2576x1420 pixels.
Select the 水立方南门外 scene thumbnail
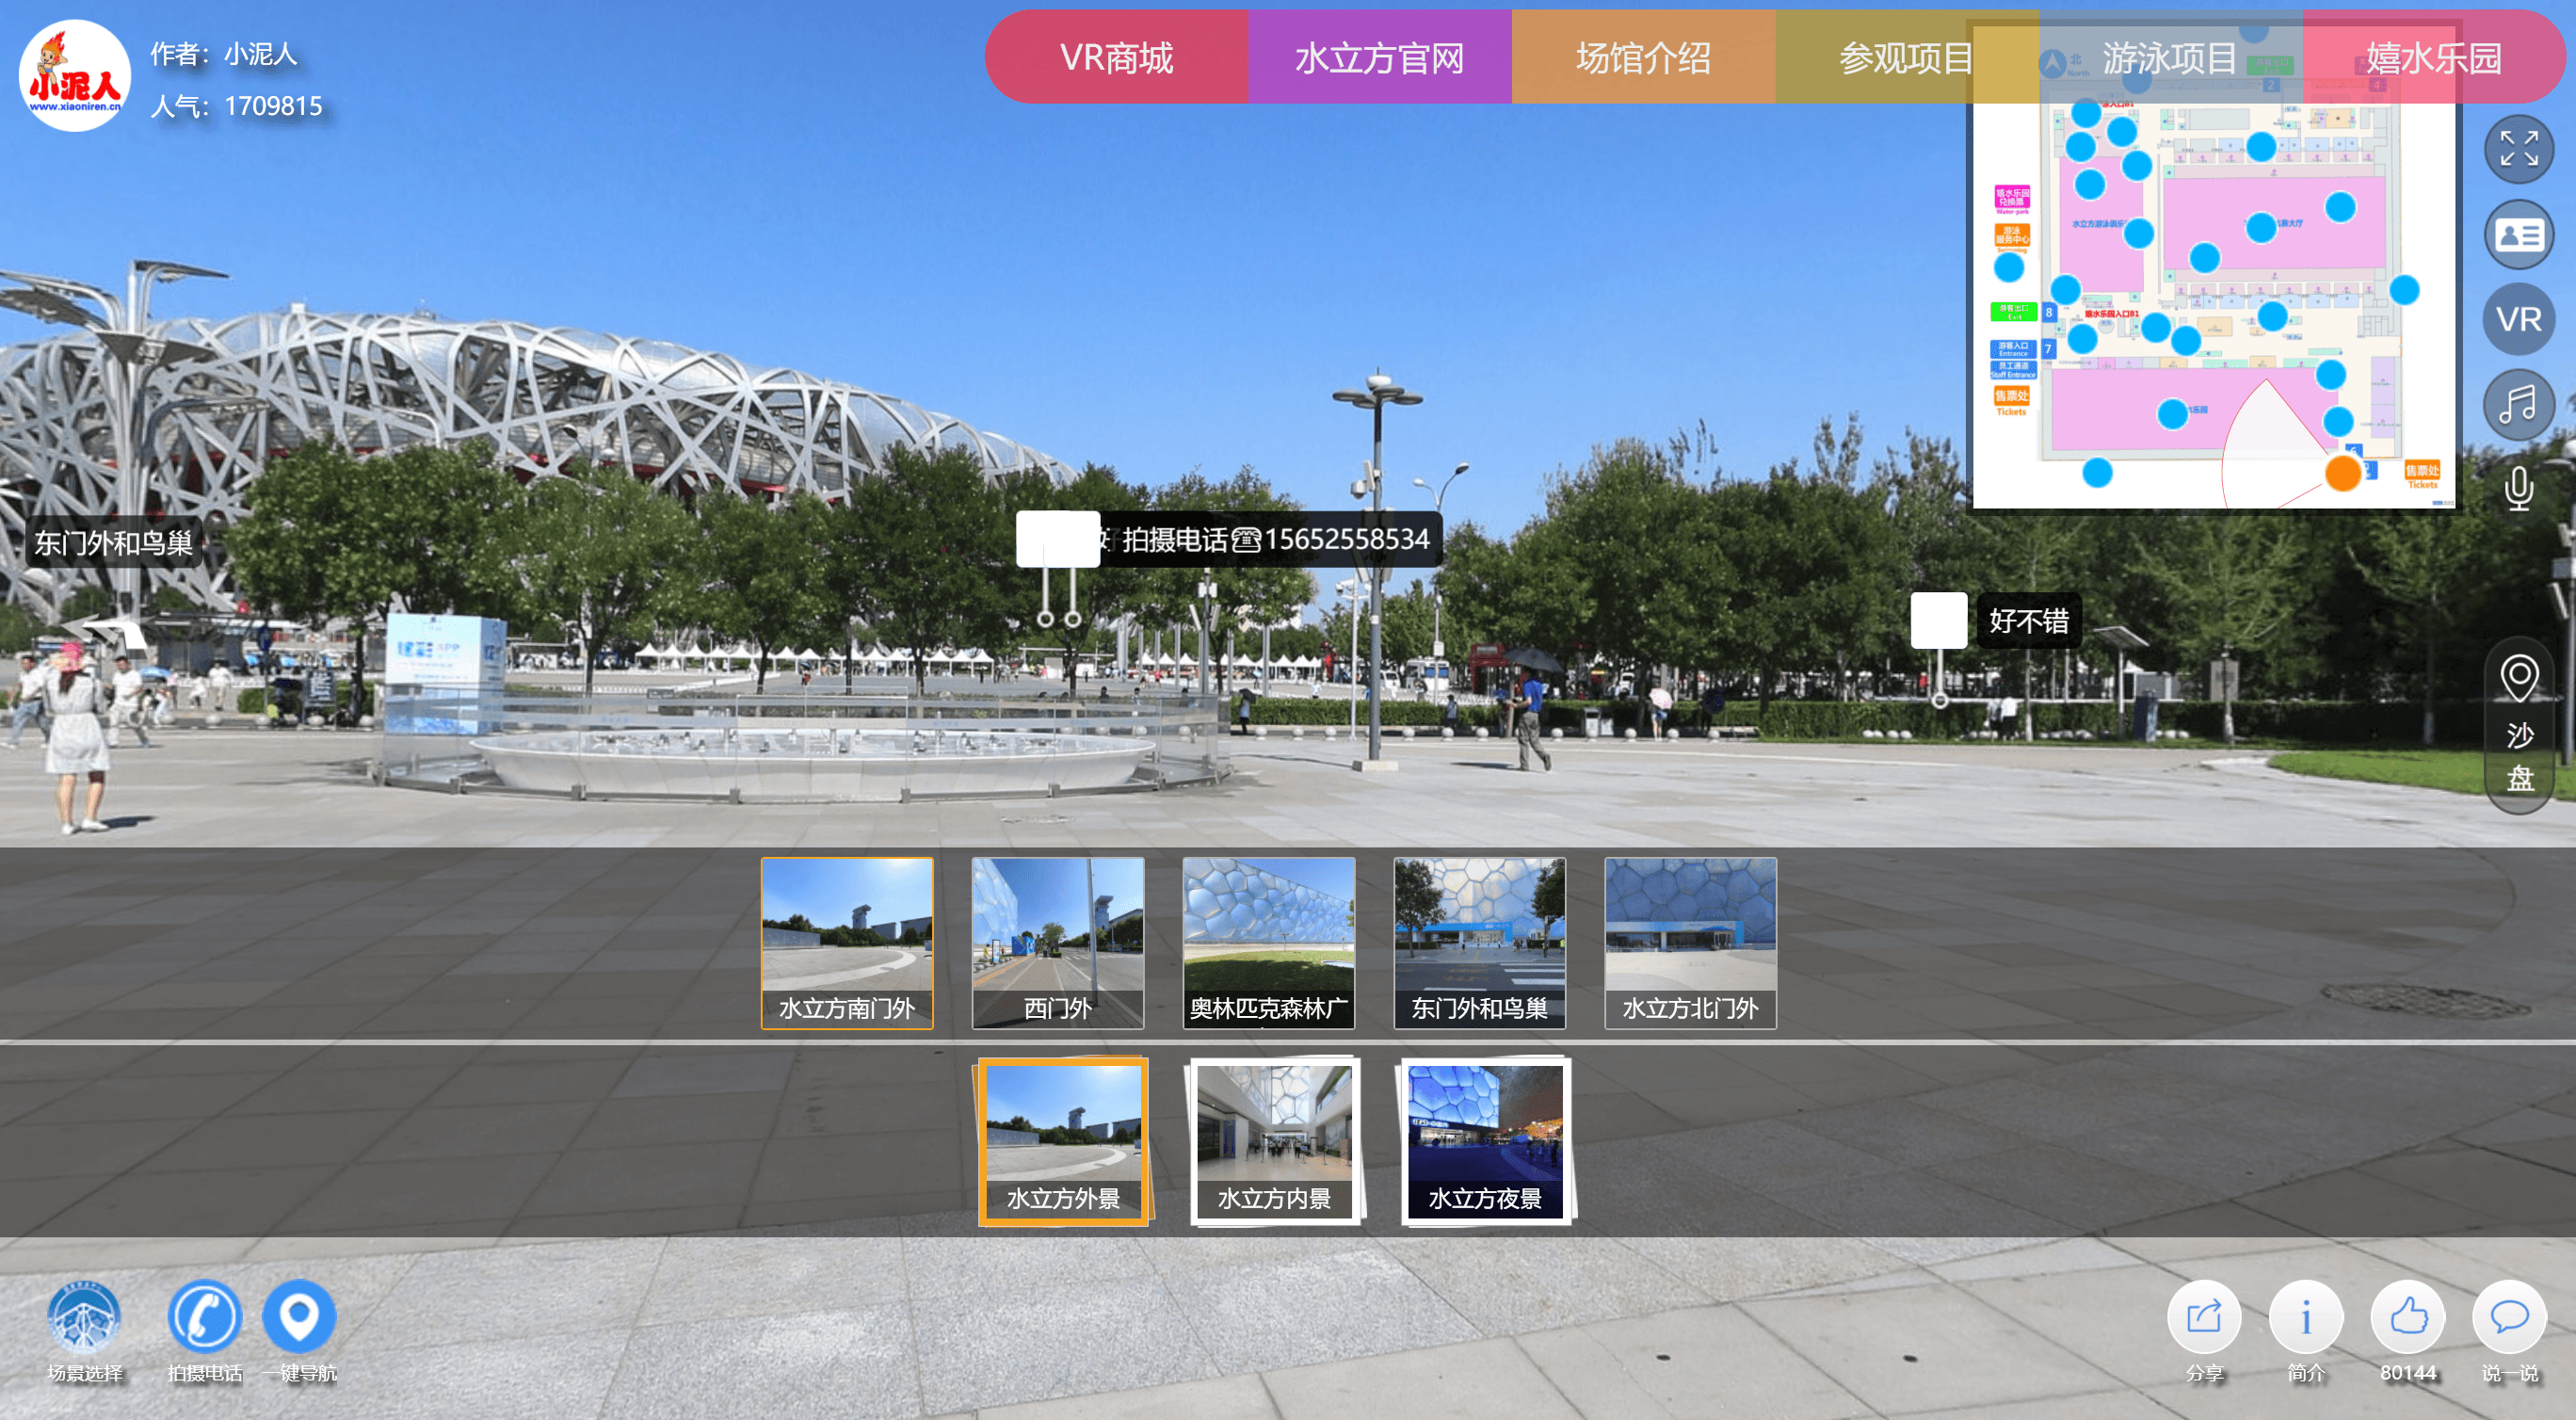click(847, 943)
